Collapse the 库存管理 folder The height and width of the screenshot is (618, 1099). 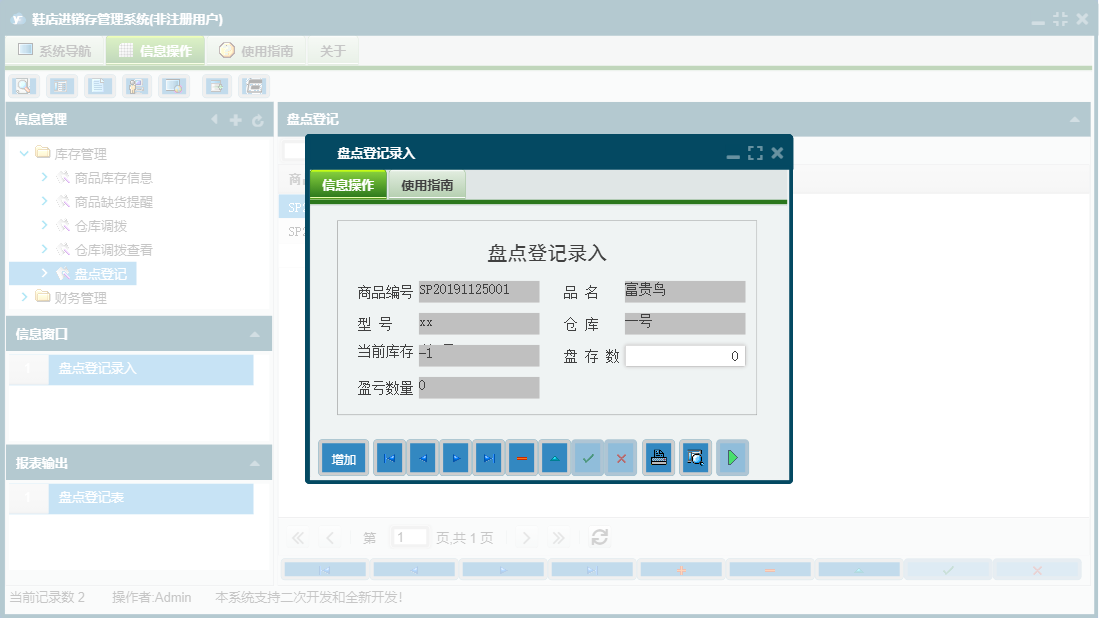tap(23, 154)
